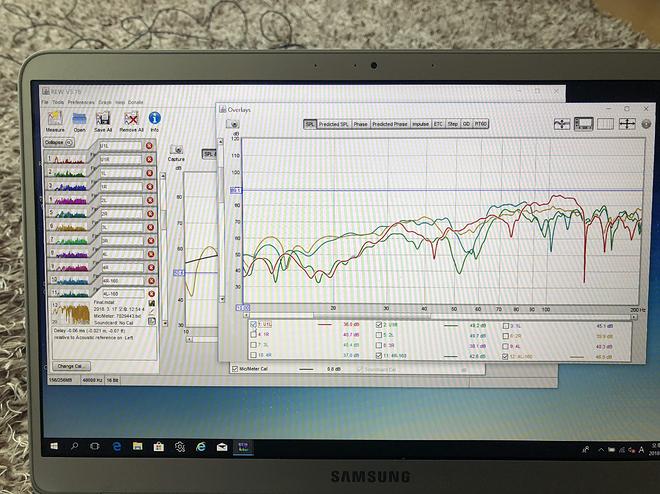This screenshot has width=660, height=494.
Task: Click right arrow of Overlays horizontal scrollbar
Action: (x=633, y=317)
